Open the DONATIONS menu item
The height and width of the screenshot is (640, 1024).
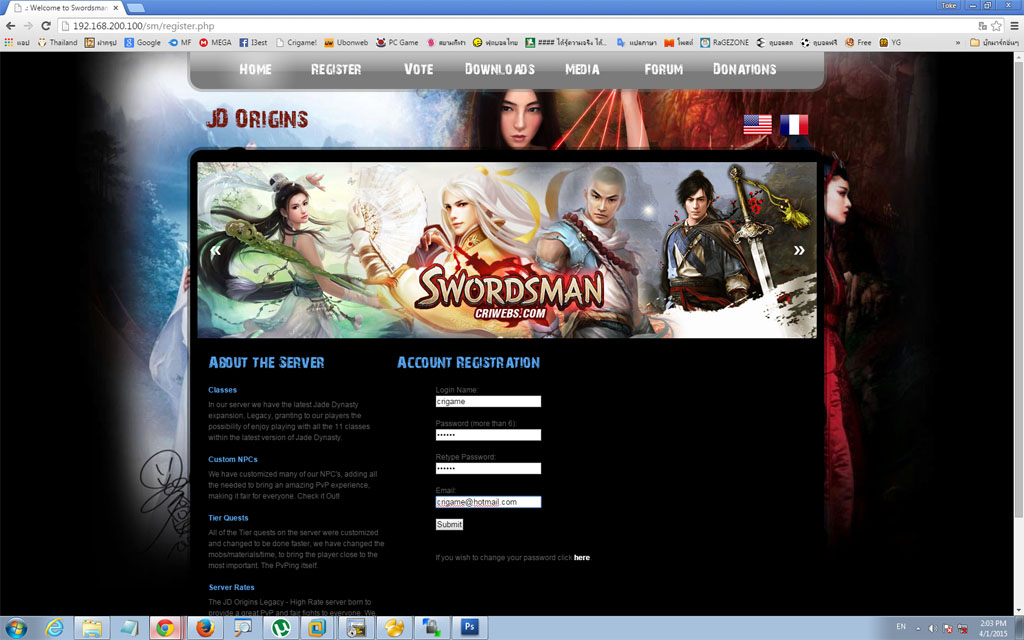pyautogui.click(x=744, y=69)
